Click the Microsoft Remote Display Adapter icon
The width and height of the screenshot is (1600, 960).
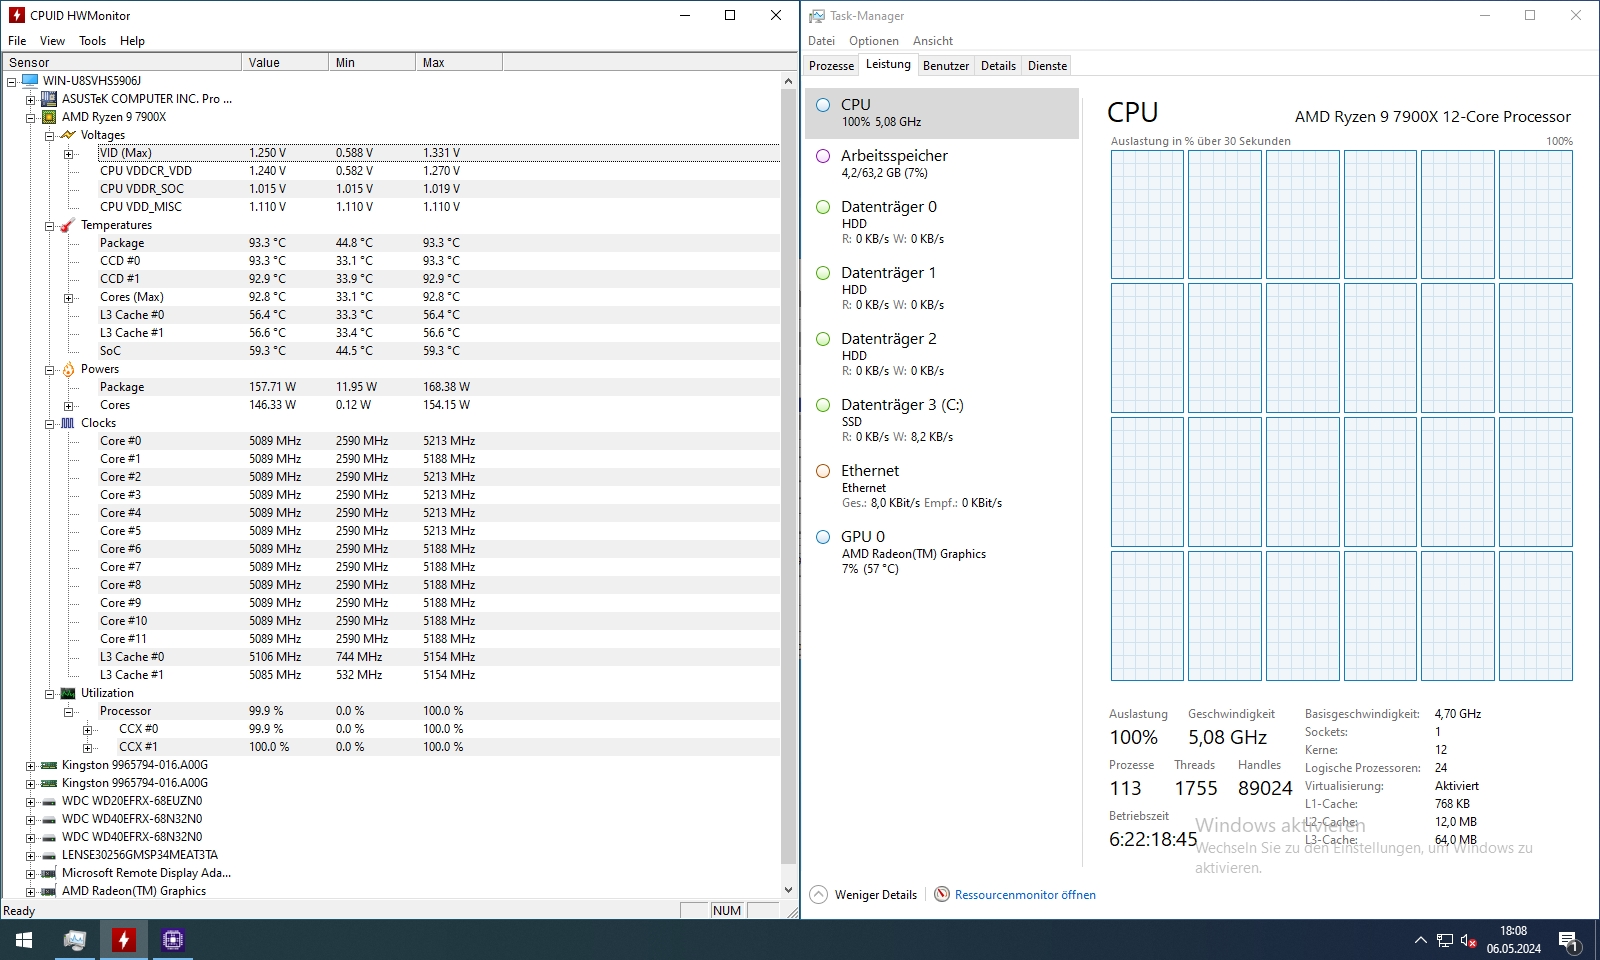pyautogui.click(x=48, y=873)
